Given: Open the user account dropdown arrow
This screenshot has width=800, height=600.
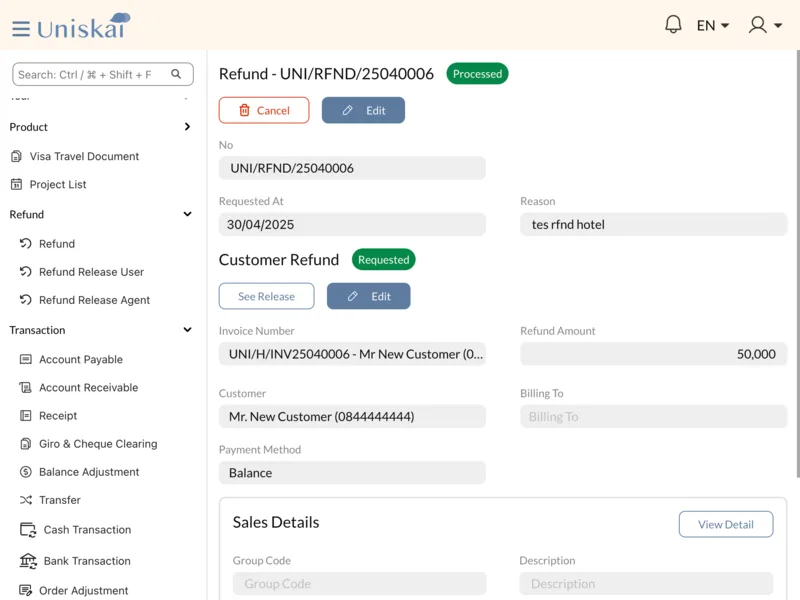Looking at the screenshot, I should [x=778, y=25].
